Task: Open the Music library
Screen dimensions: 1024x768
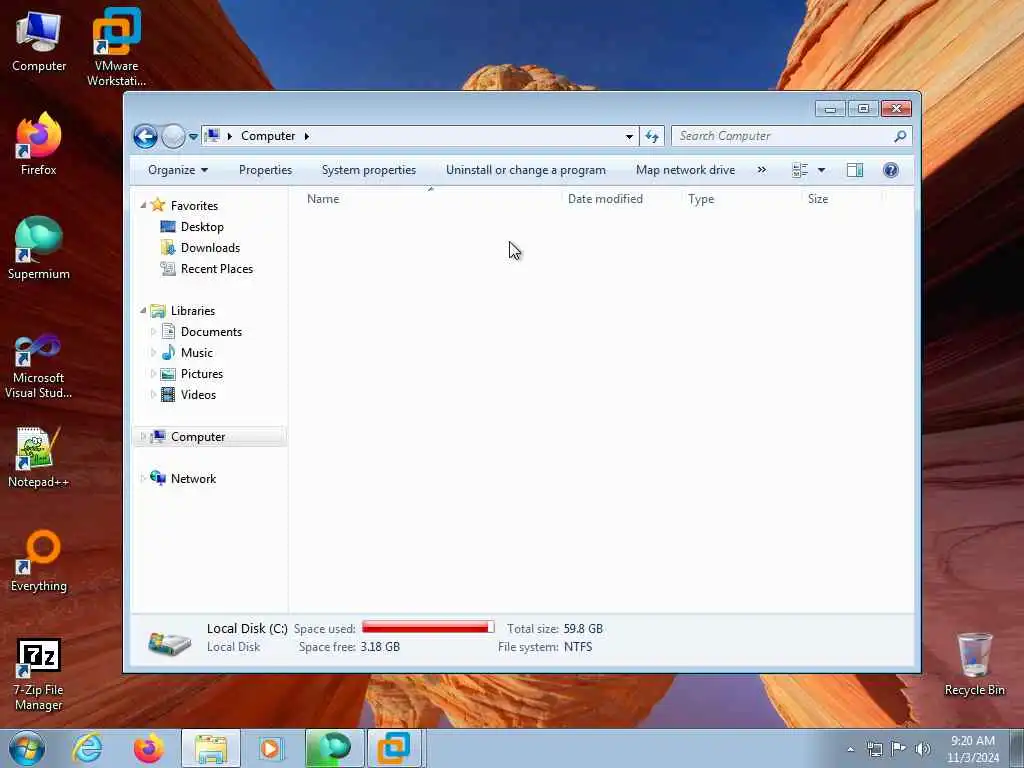Action: [x=197, y=353]
